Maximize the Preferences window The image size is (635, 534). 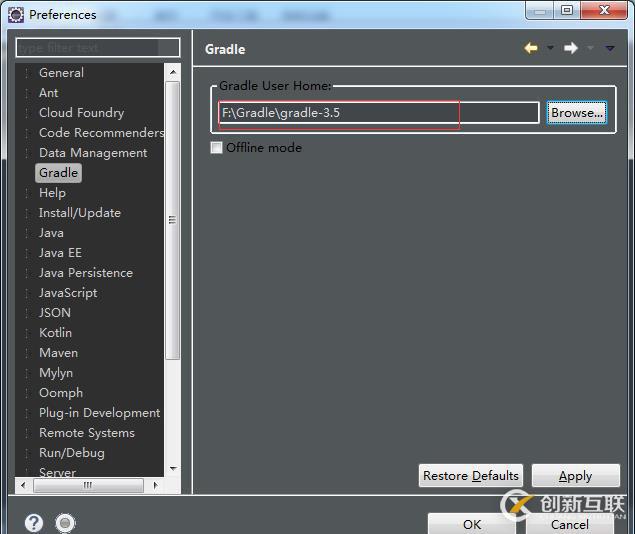567,10
